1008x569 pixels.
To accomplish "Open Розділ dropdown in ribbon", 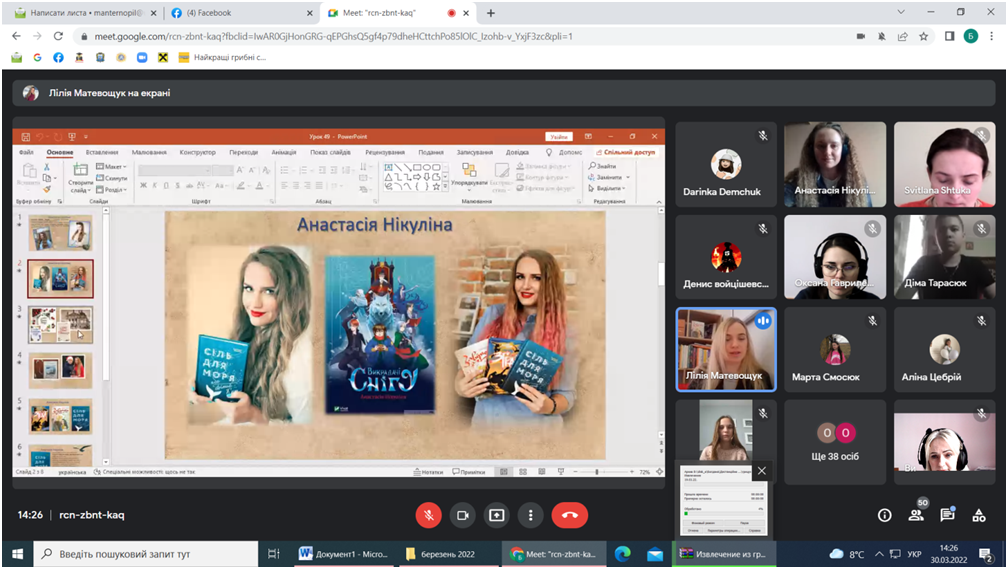I will pos(112,190).
